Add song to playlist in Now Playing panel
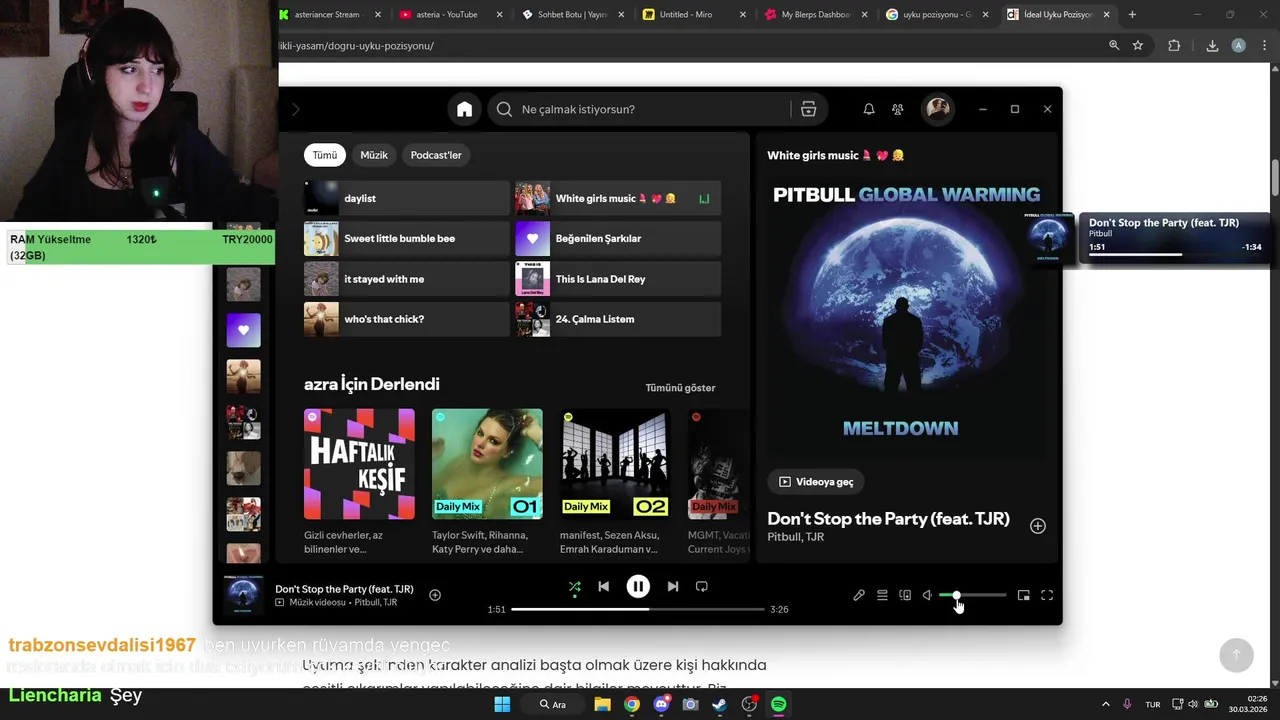 click(1038, 526)
